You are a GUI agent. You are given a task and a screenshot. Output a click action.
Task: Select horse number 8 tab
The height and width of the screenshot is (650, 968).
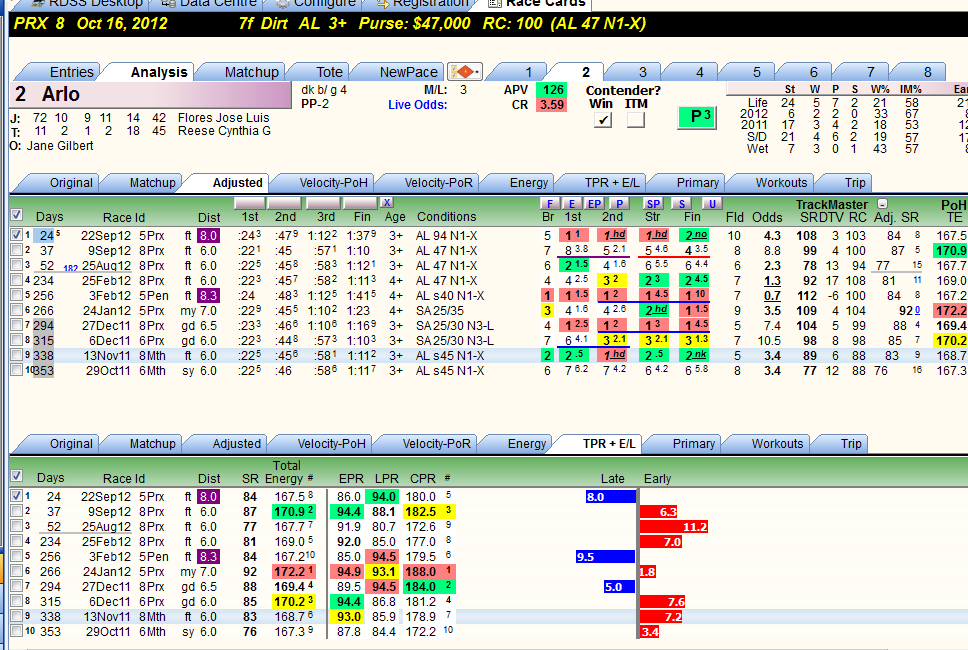click(x=927, y=72)
